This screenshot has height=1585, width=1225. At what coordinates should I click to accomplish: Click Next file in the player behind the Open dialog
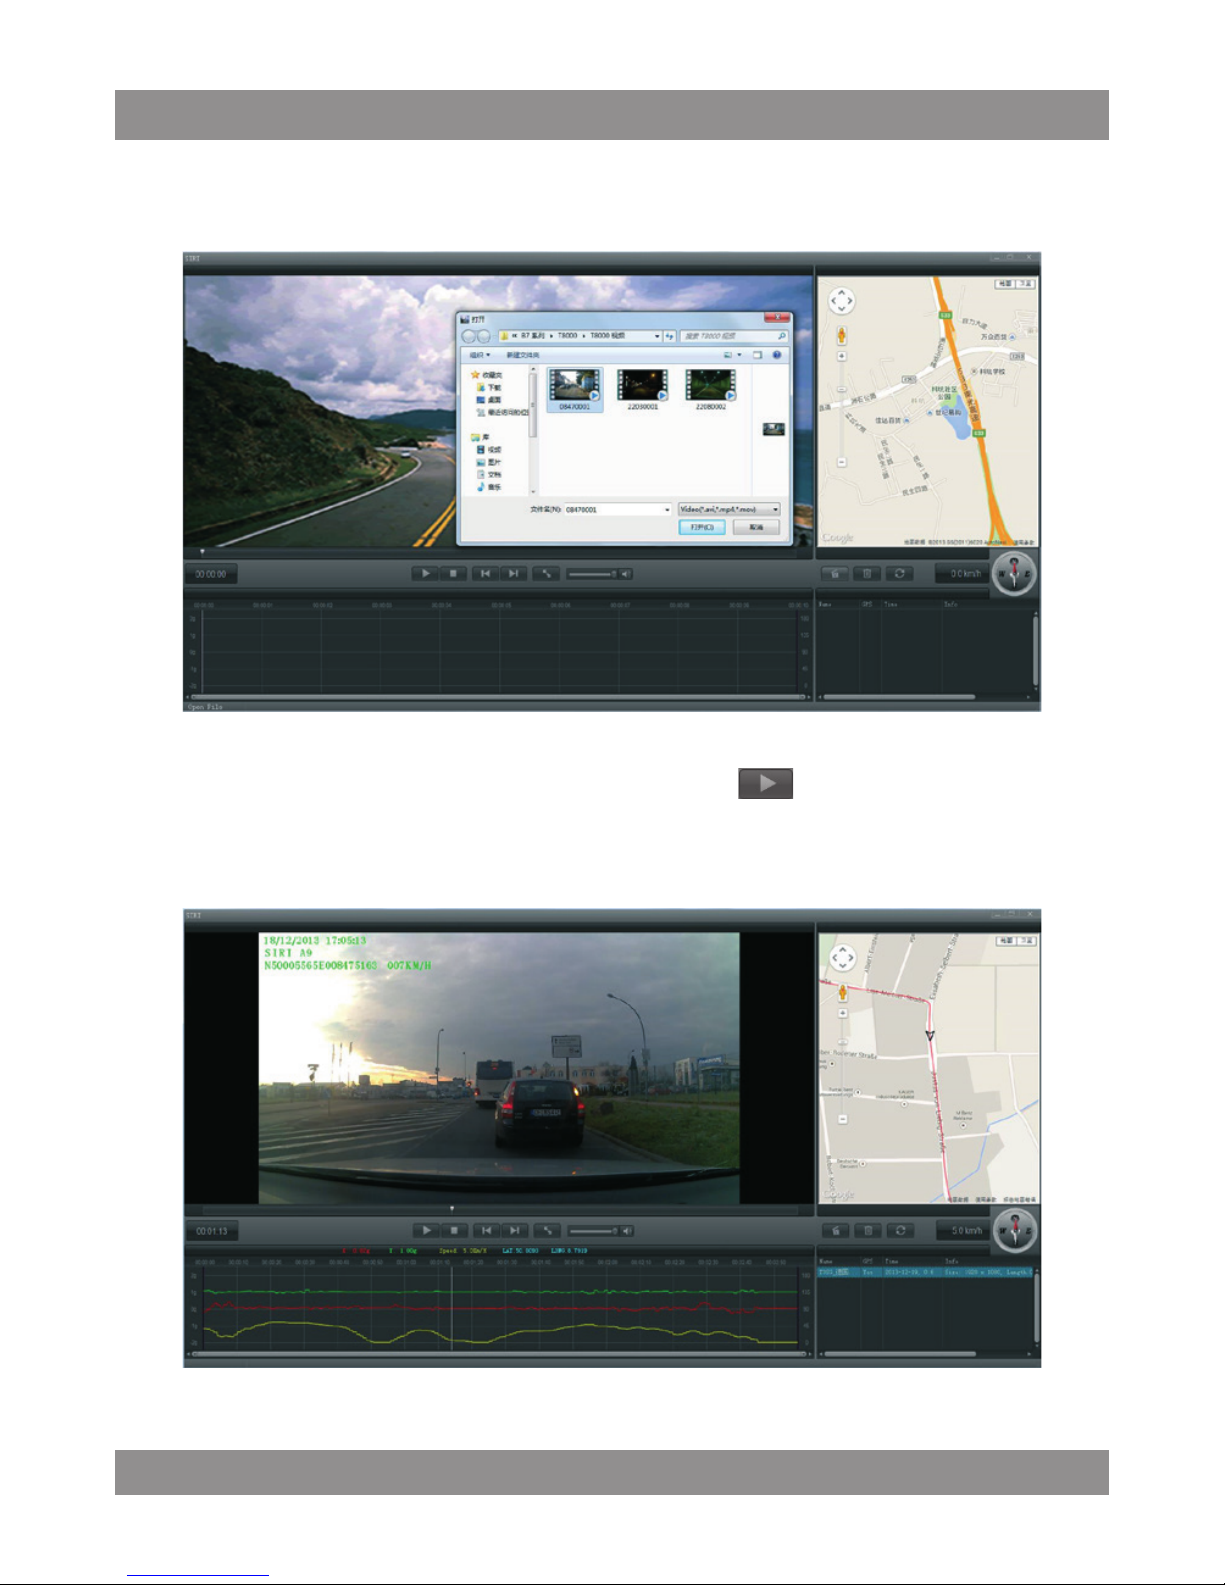513,574
